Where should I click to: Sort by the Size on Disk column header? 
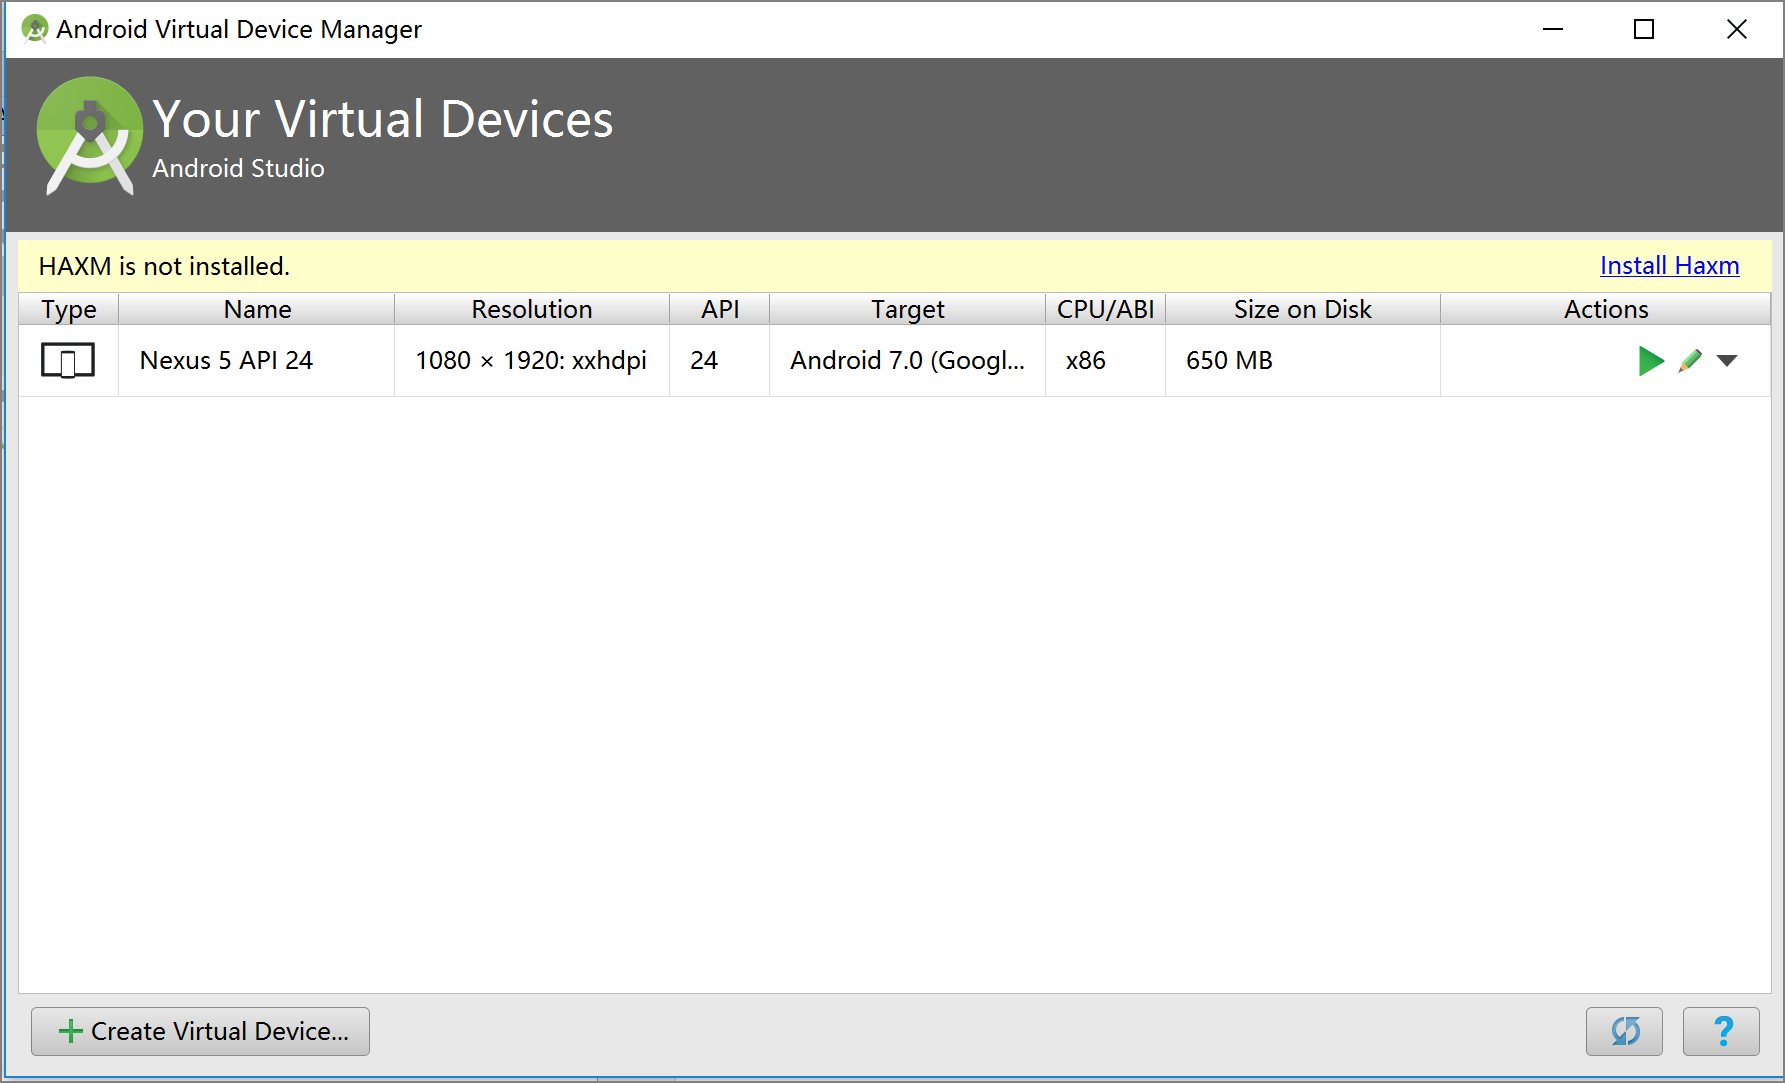coord(1303,309)
